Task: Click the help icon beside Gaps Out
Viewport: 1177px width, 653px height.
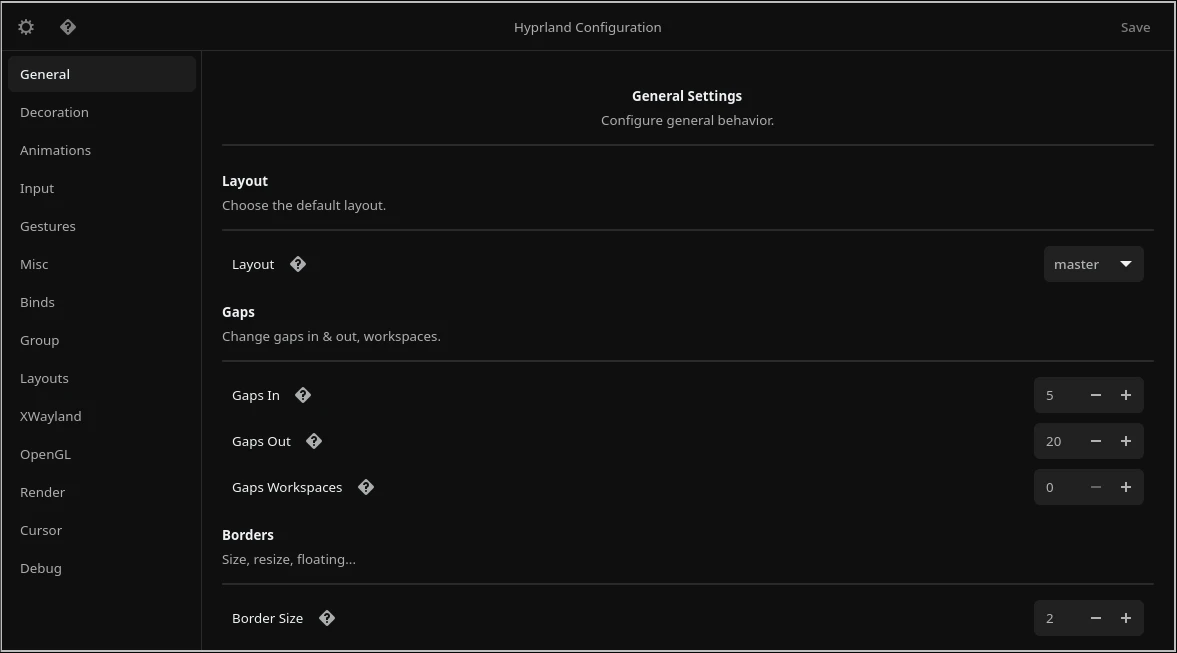Action: [x=313, y=441]
